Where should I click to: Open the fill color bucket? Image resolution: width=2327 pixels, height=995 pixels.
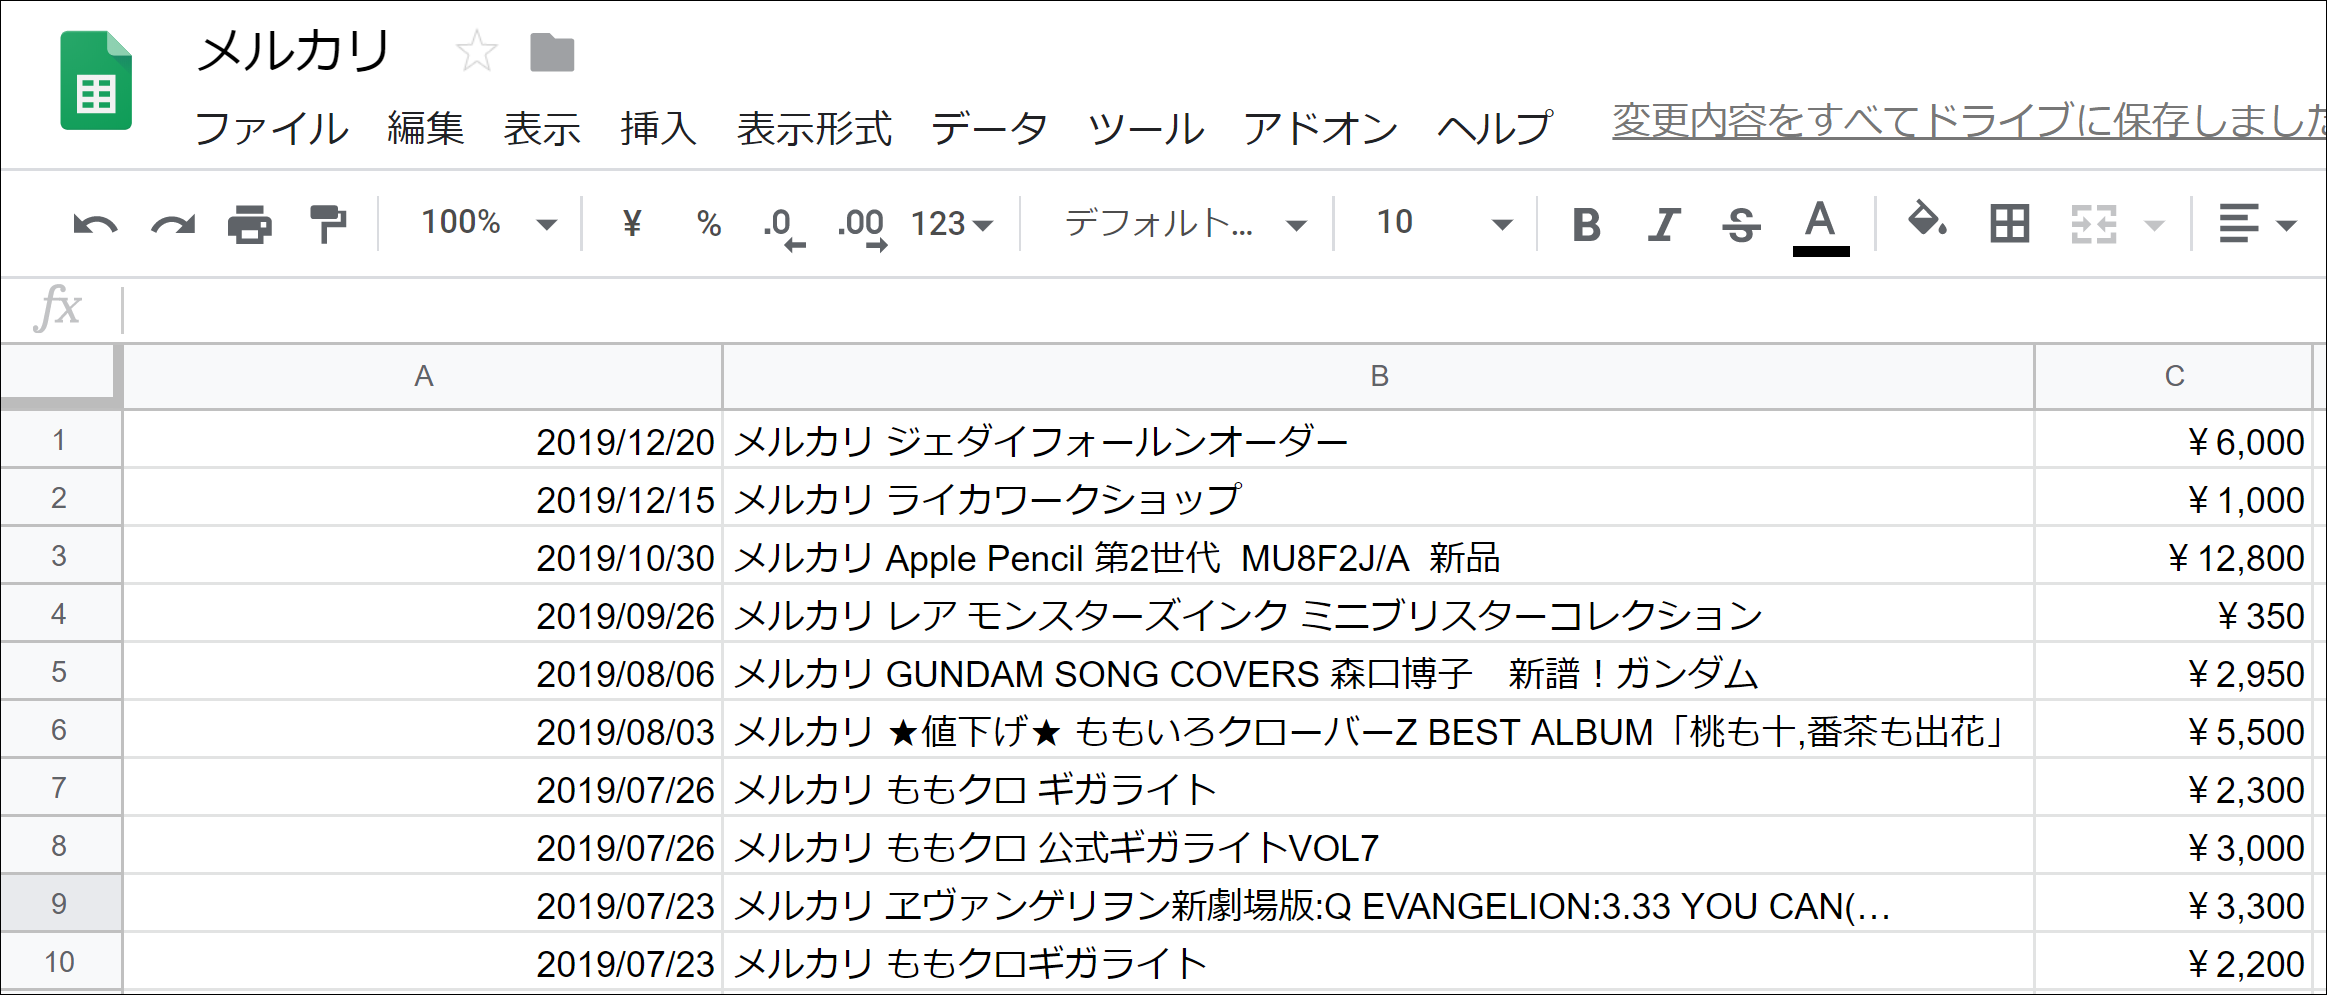click(1927, 220)
